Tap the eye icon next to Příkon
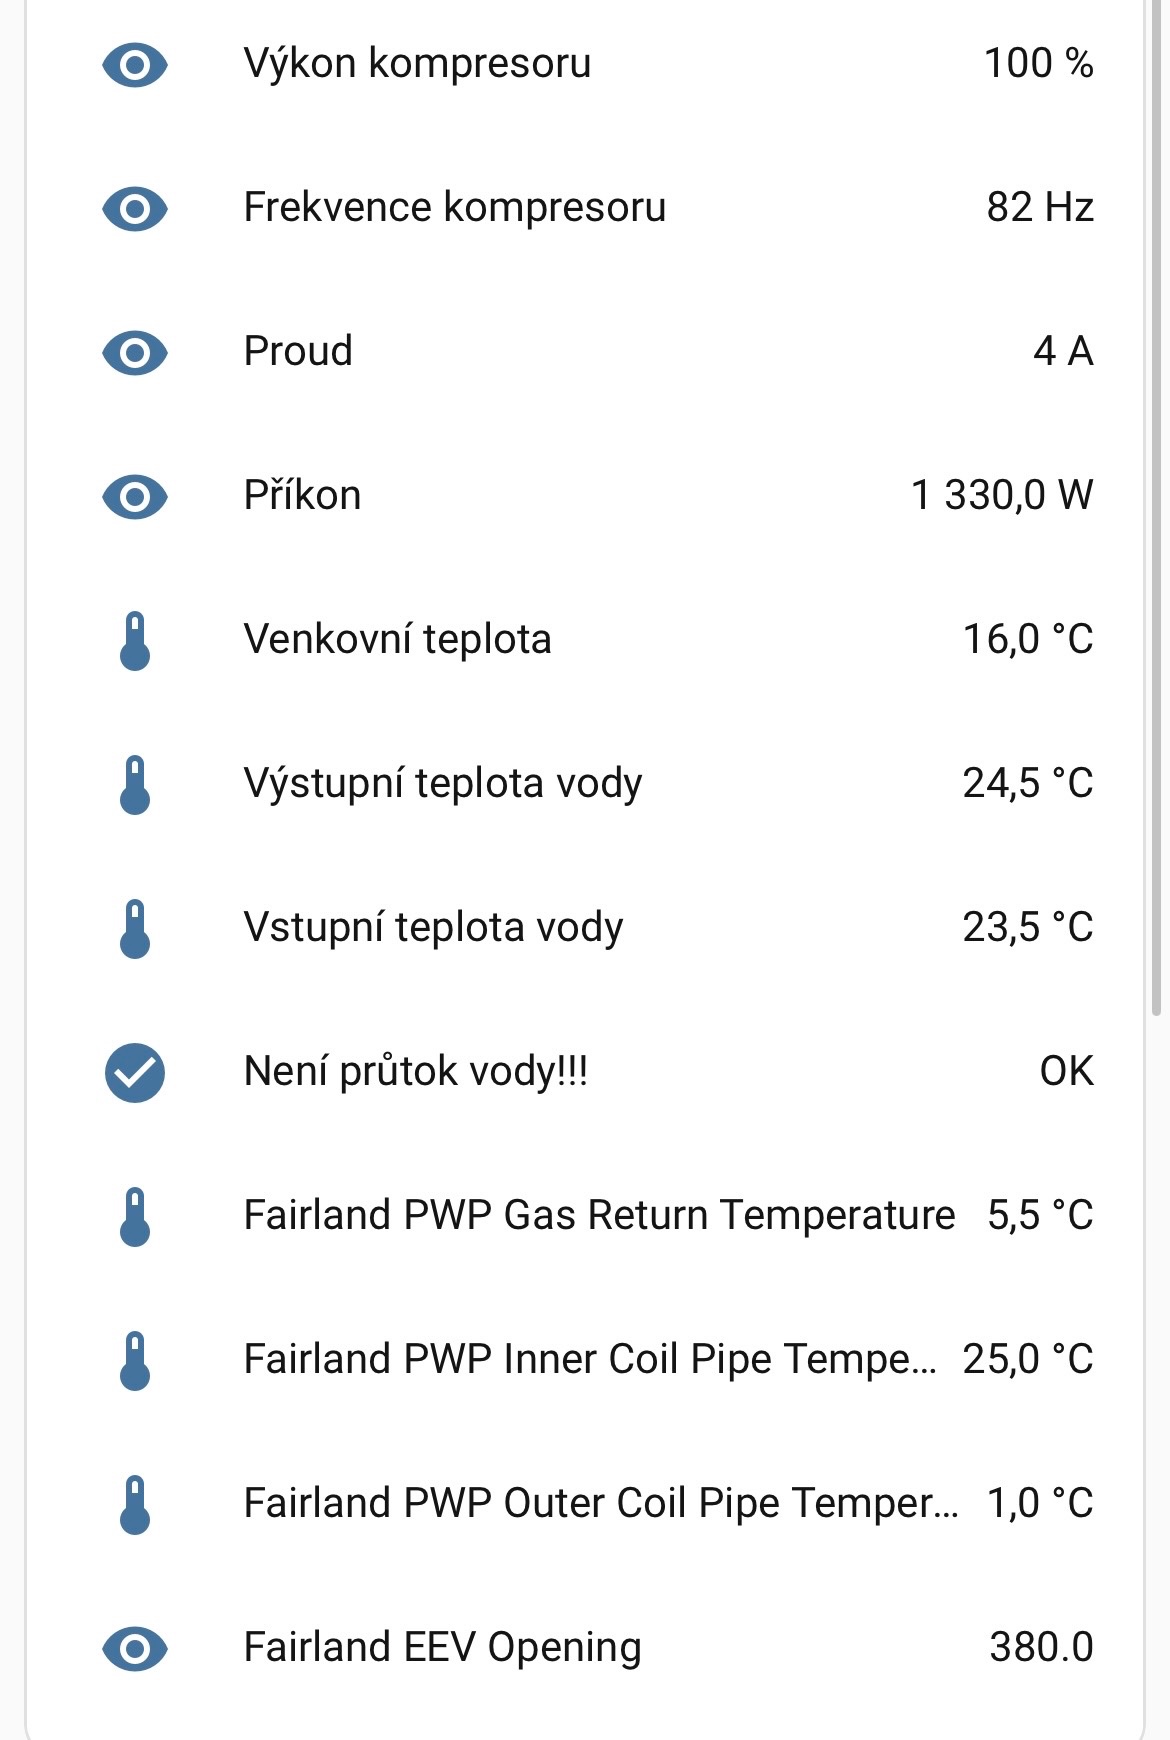1170x1740 pixels. tap(135, 497)
